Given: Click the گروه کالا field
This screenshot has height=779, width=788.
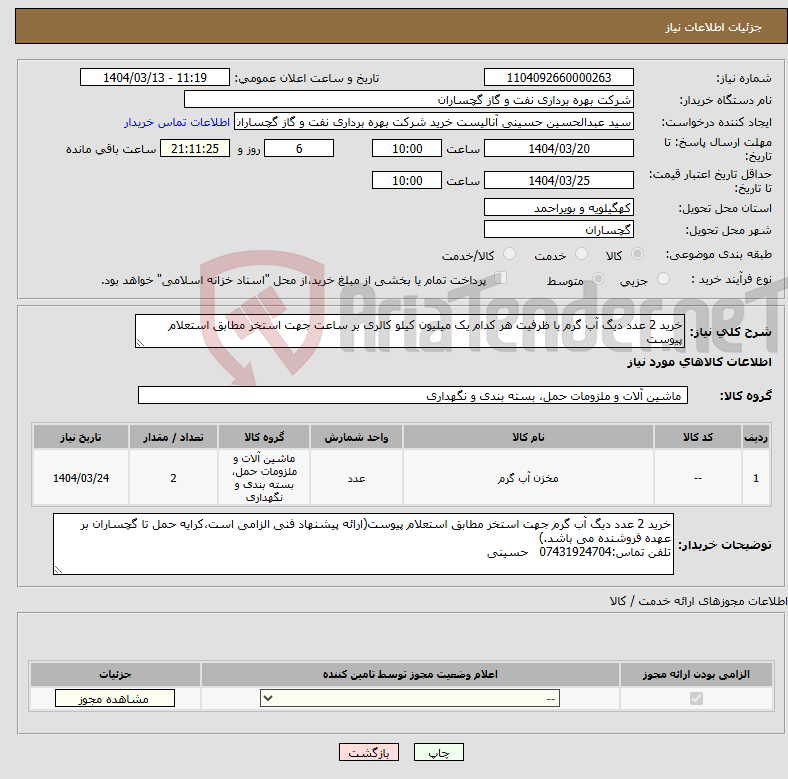Looking at the screenshot, I should pyautogui.click(x=413, y=395).
